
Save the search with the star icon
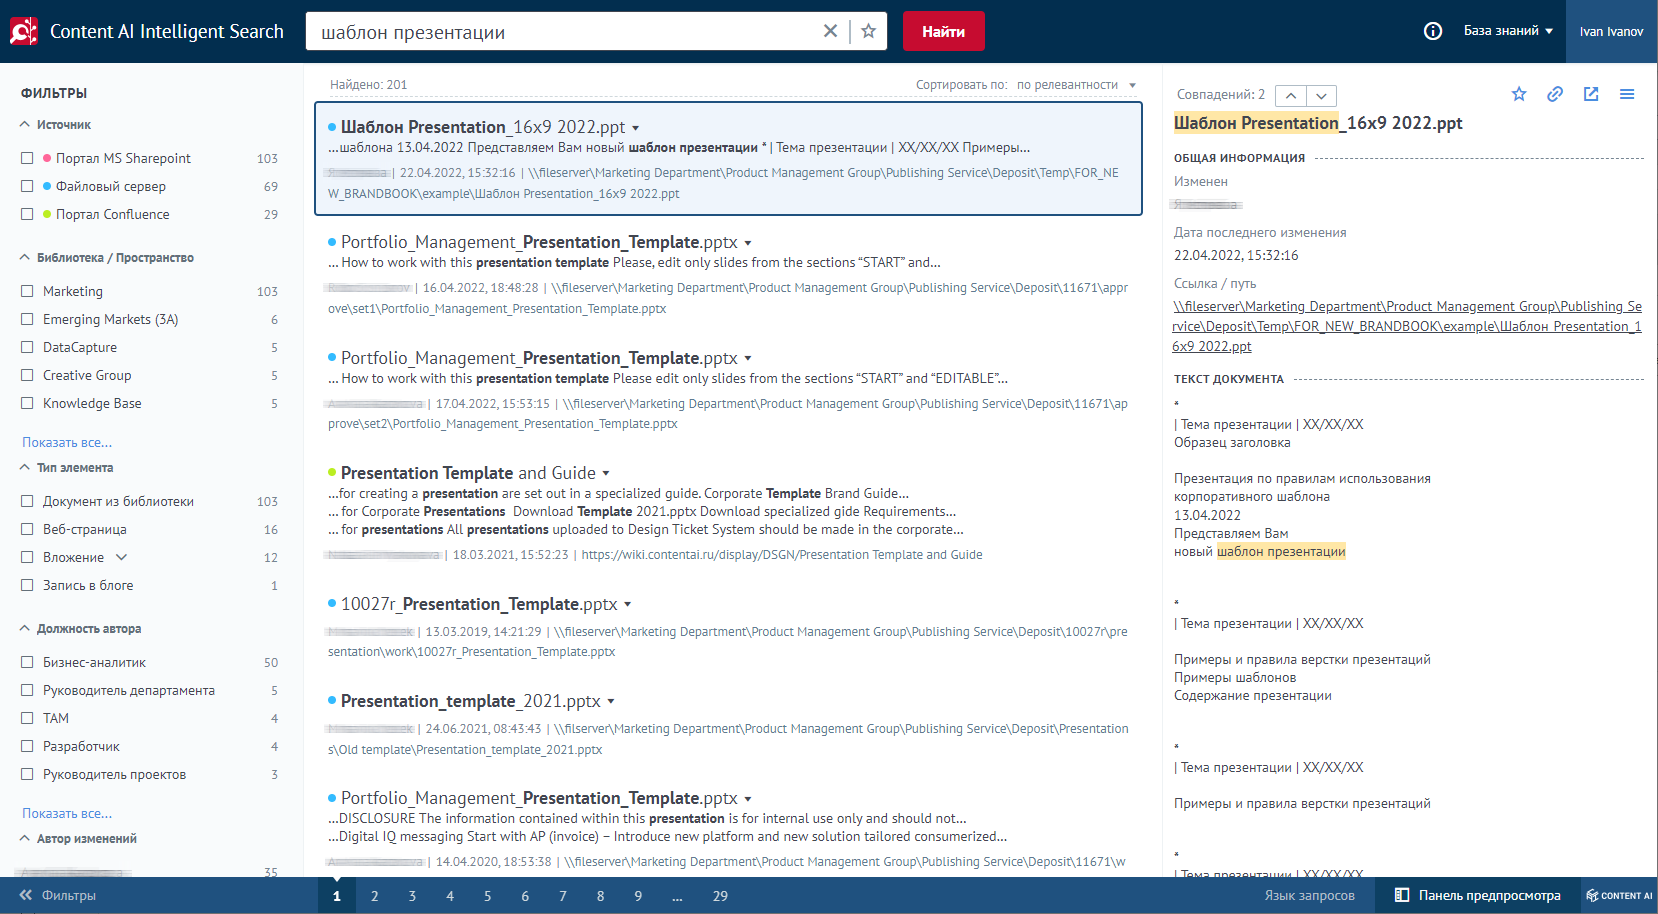(x=869, y=31)
